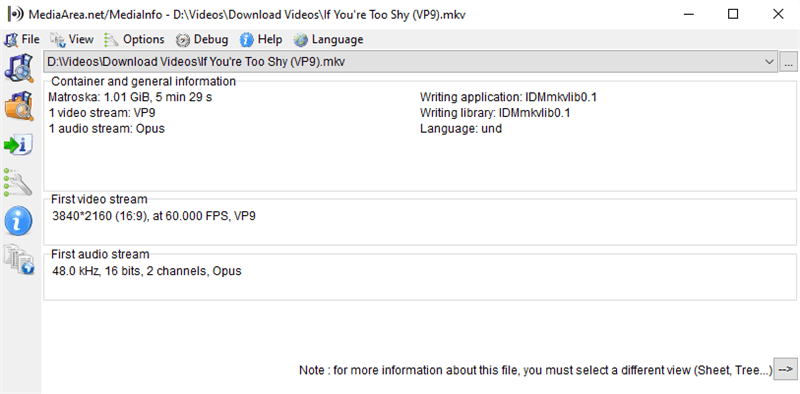Viewport: 800px width, 394px height.
Task: Click the arrow button to change view
Action: 786,369
